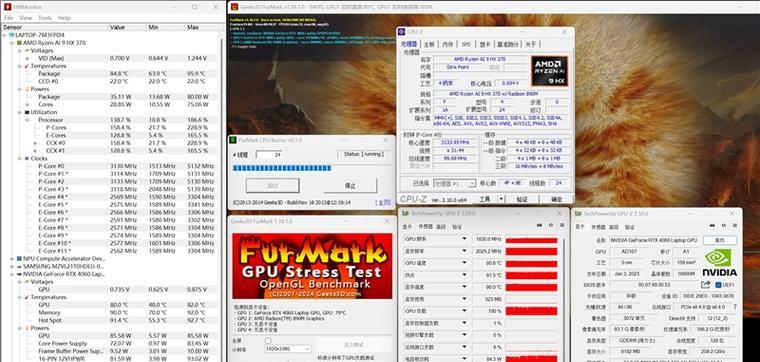Toggle the UEFI checkbox in GPU-Z
Screen dimensions: 760x362
tap(718, 284)
